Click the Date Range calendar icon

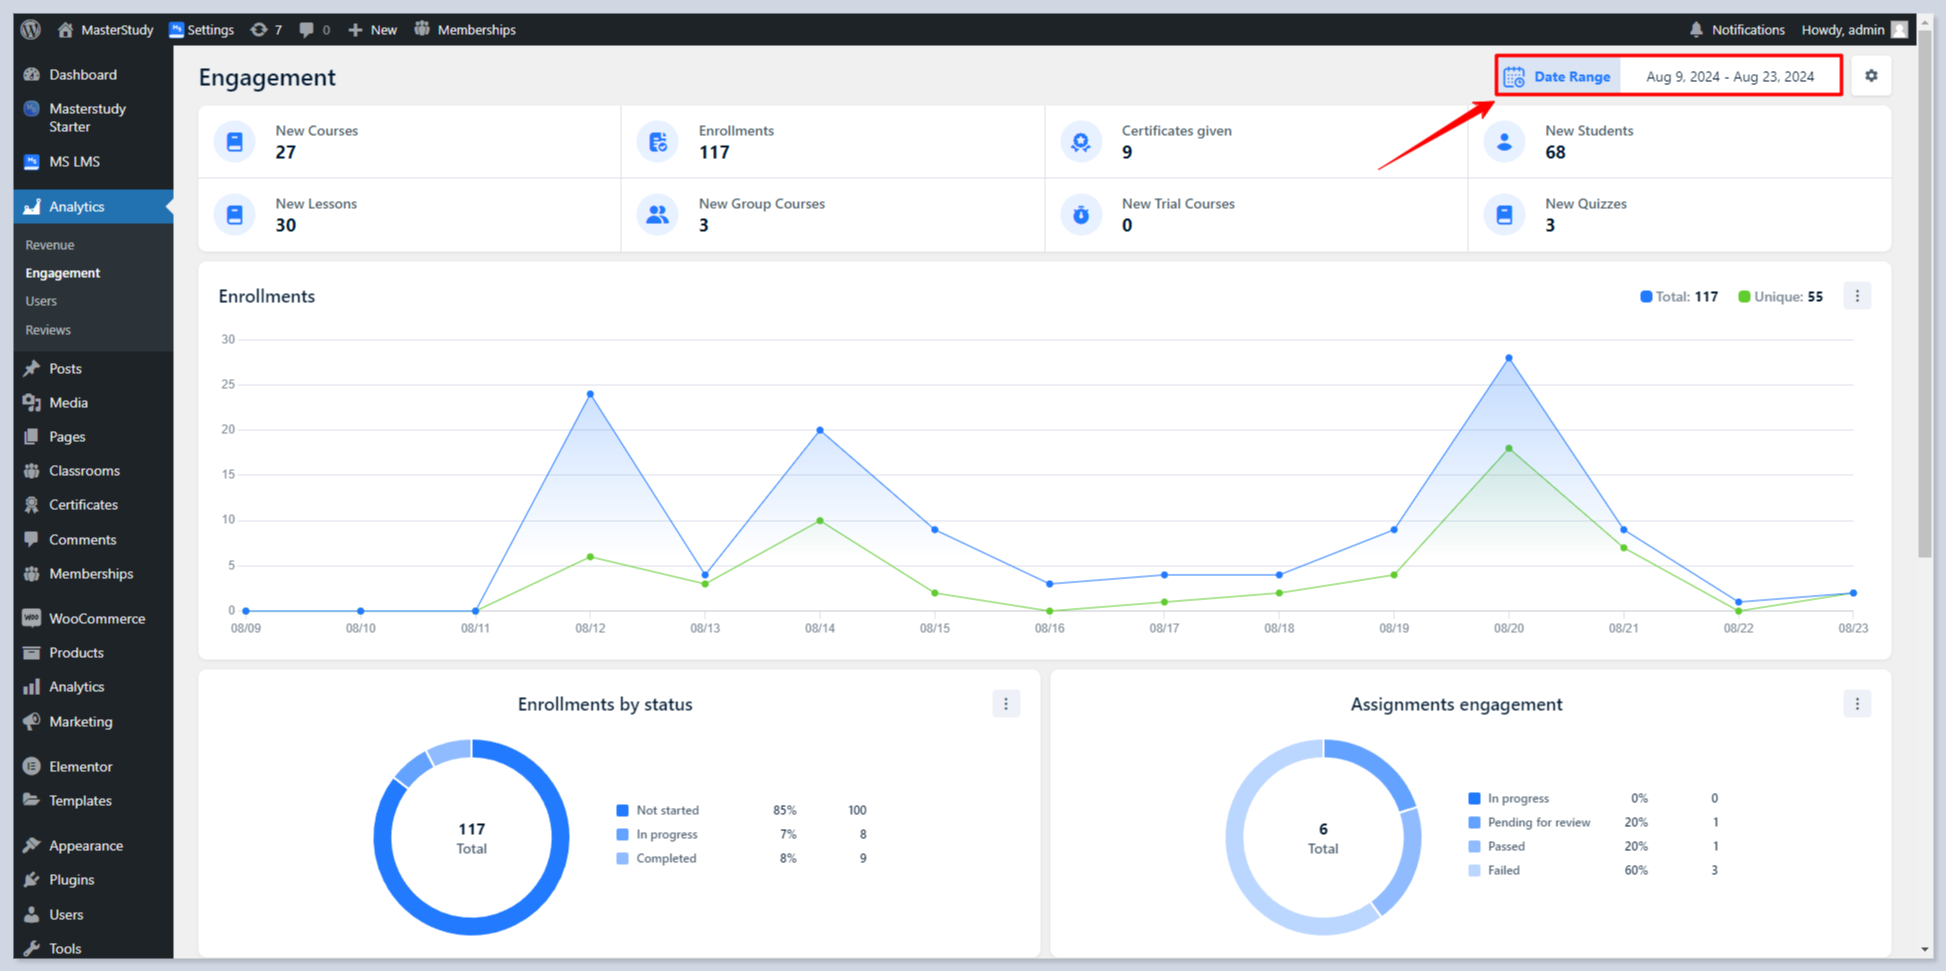[1514, 77]
